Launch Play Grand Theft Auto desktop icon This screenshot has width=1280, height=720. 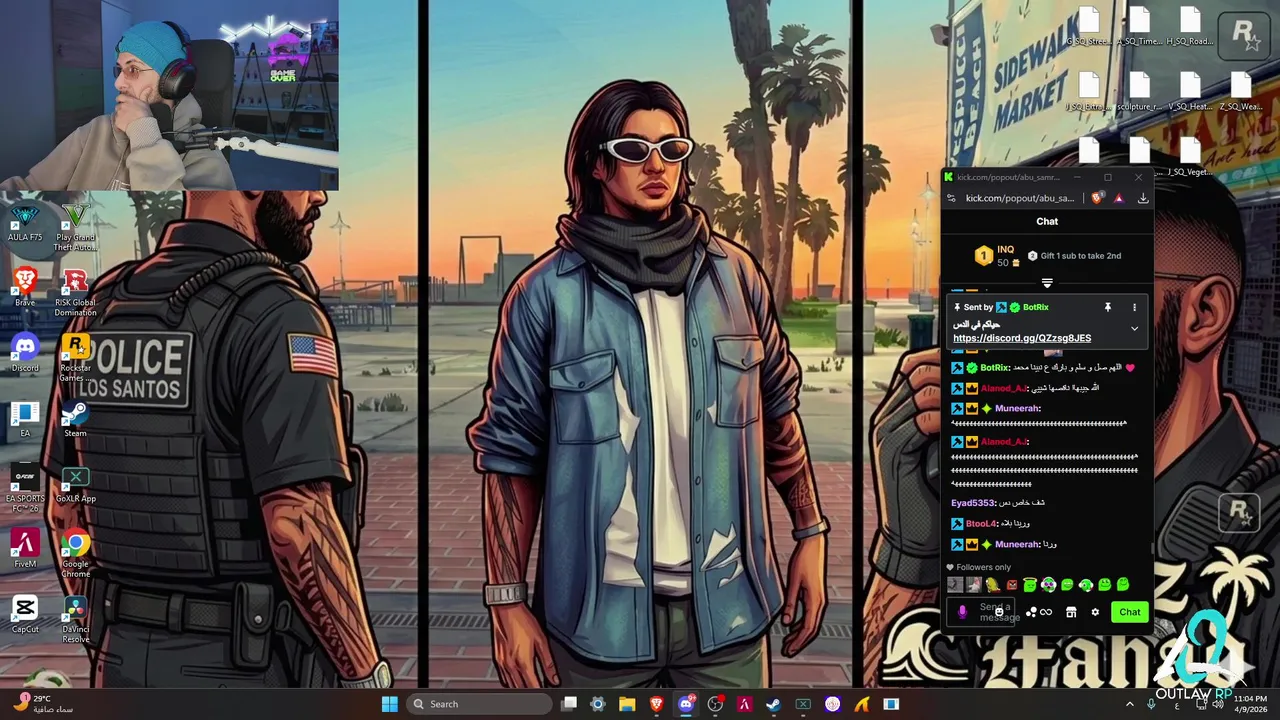[76, 226]
